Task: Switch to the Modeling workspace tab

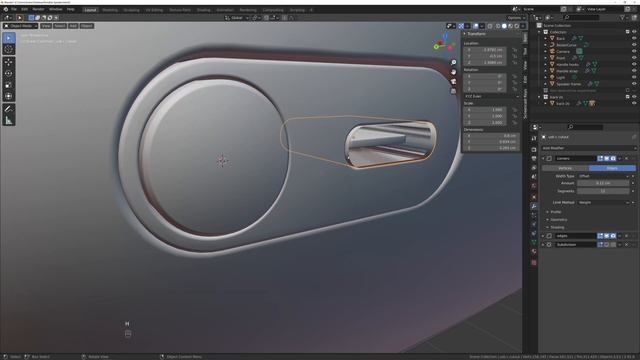Action: (x=110, y=10)
